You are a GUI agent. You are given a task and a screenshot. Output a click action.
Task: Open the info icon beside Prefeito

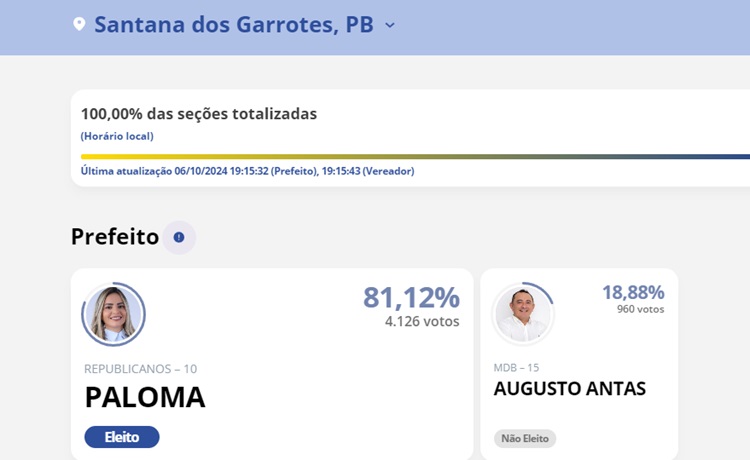[x=179, y=237]
